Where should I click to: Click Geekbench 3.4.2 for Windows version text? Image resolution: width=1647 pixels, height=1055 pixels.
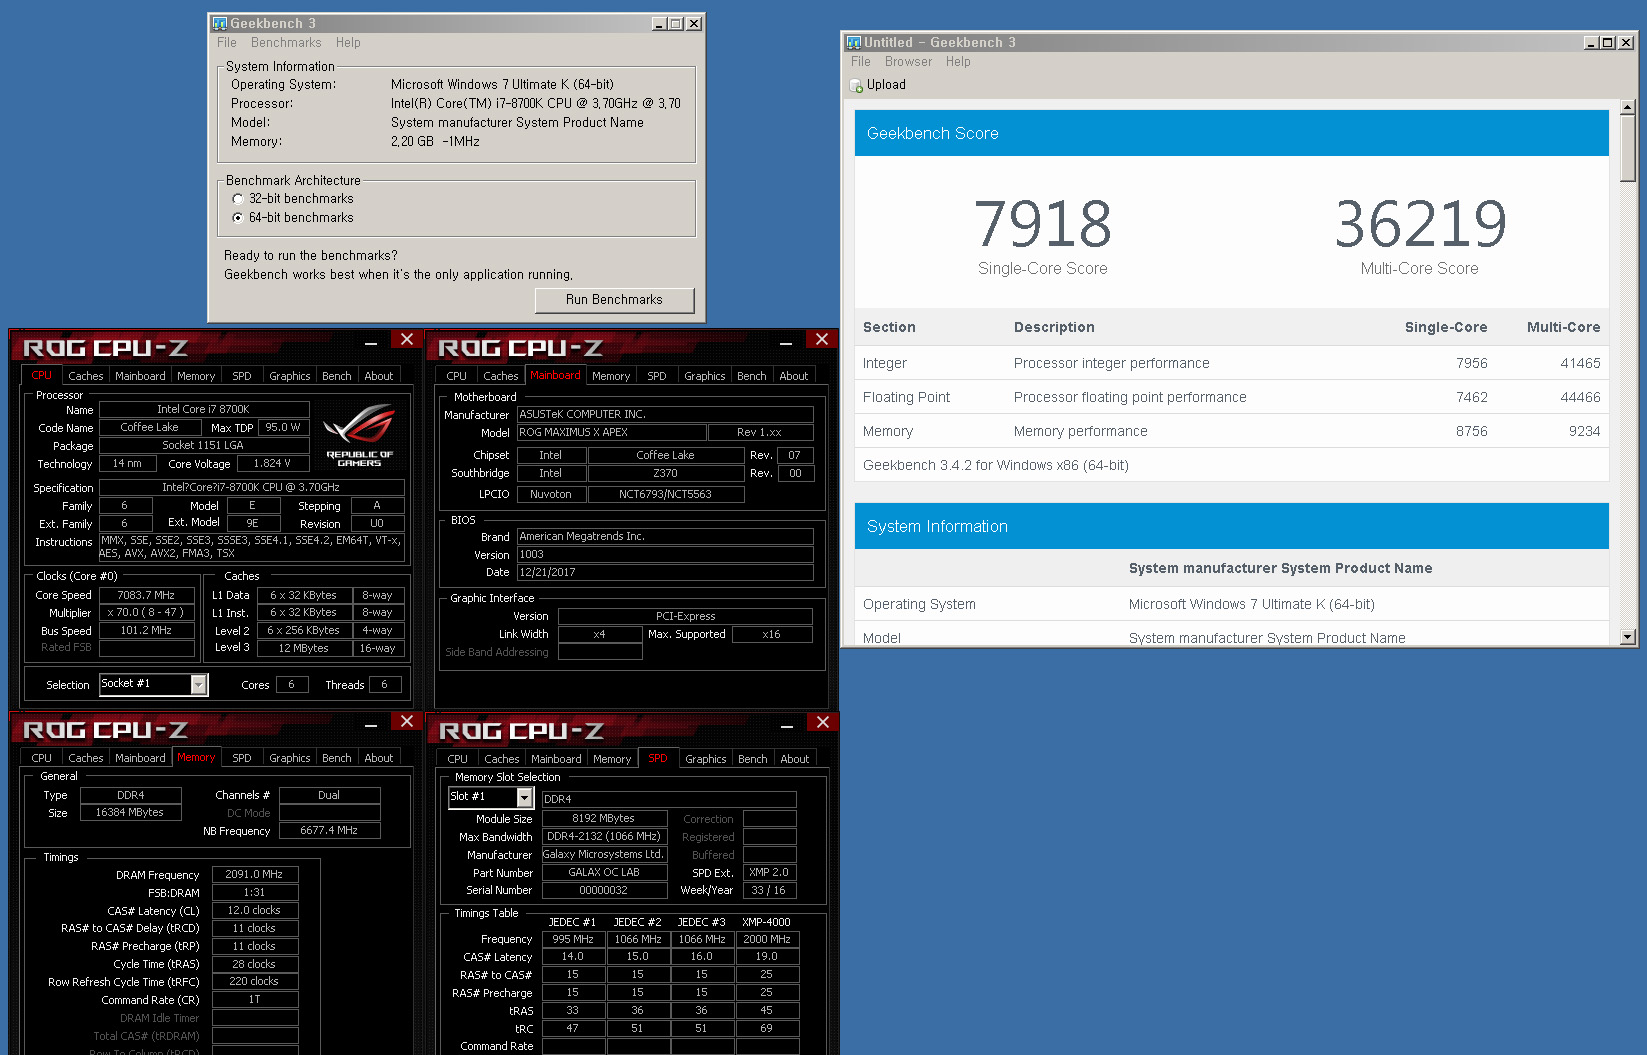[x=996, y=465]
